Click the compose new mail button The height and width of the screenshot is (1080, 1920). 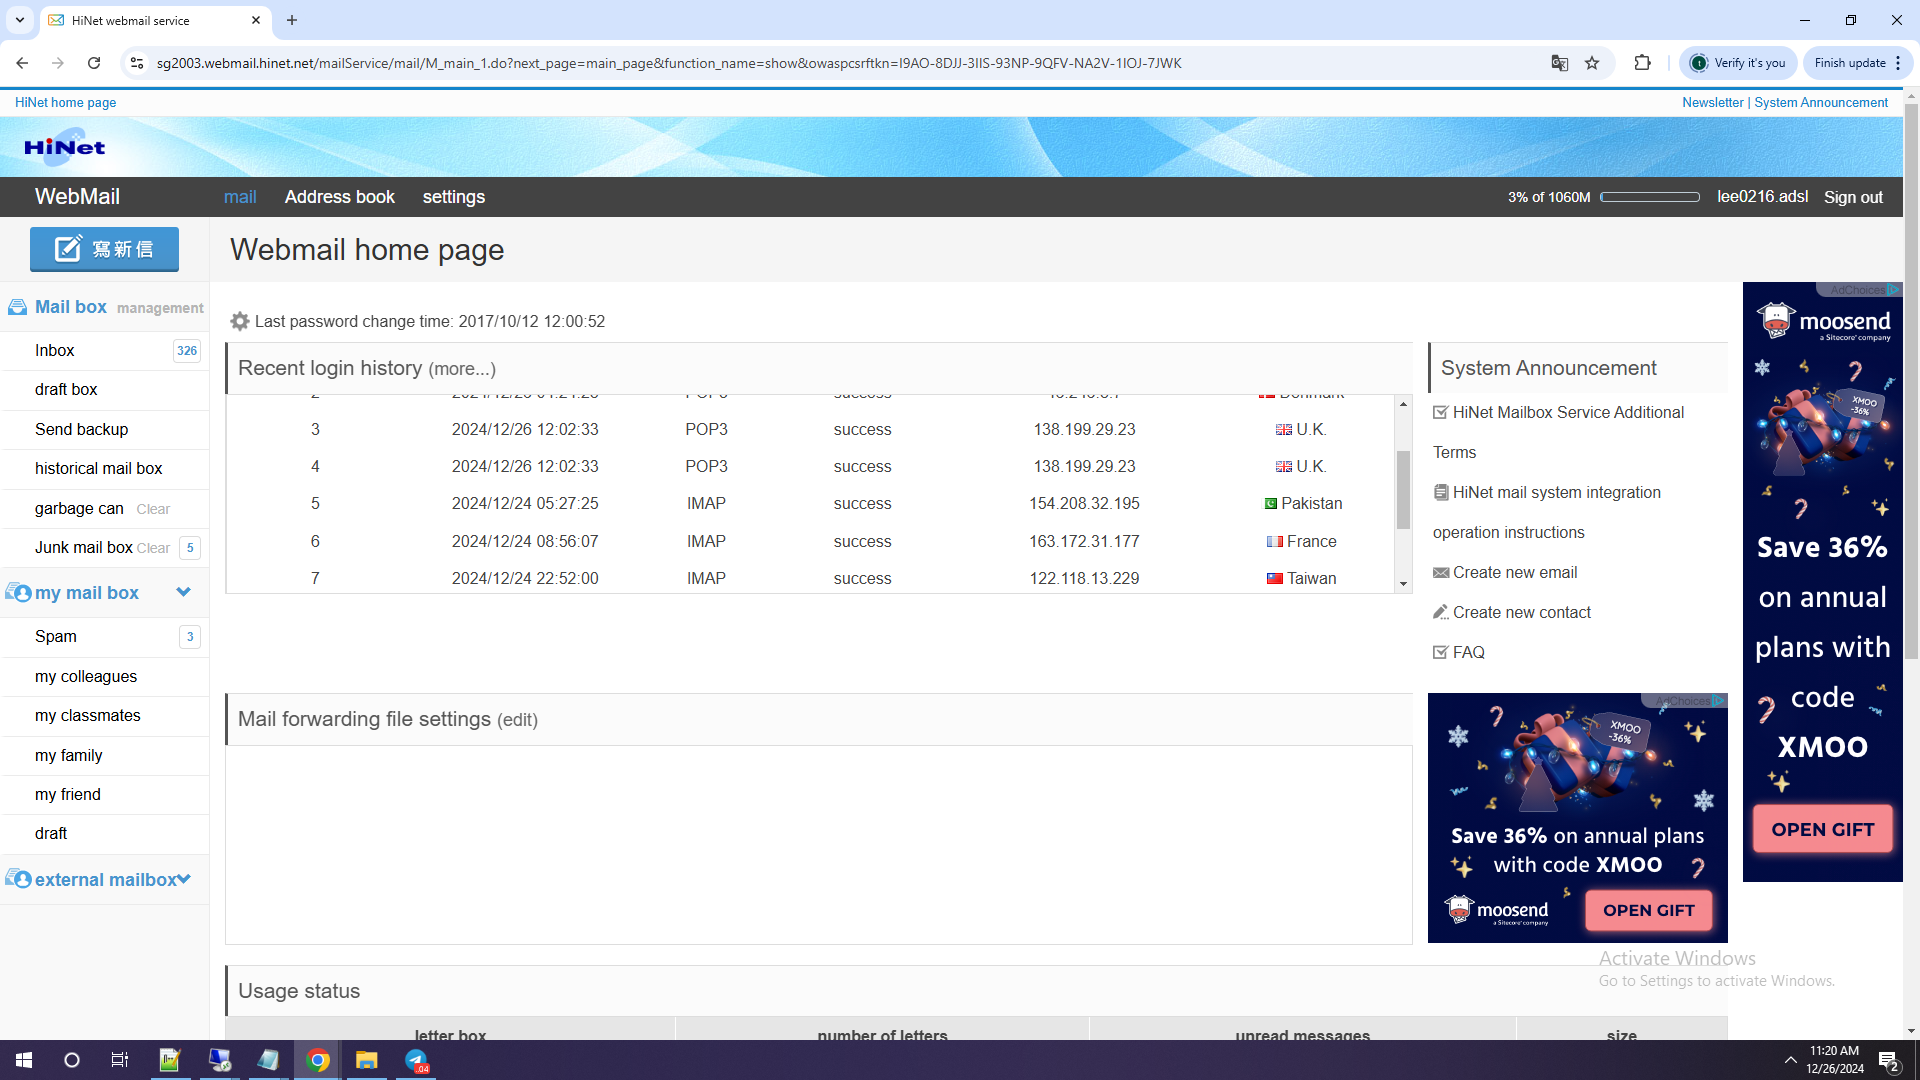(104, 249)
